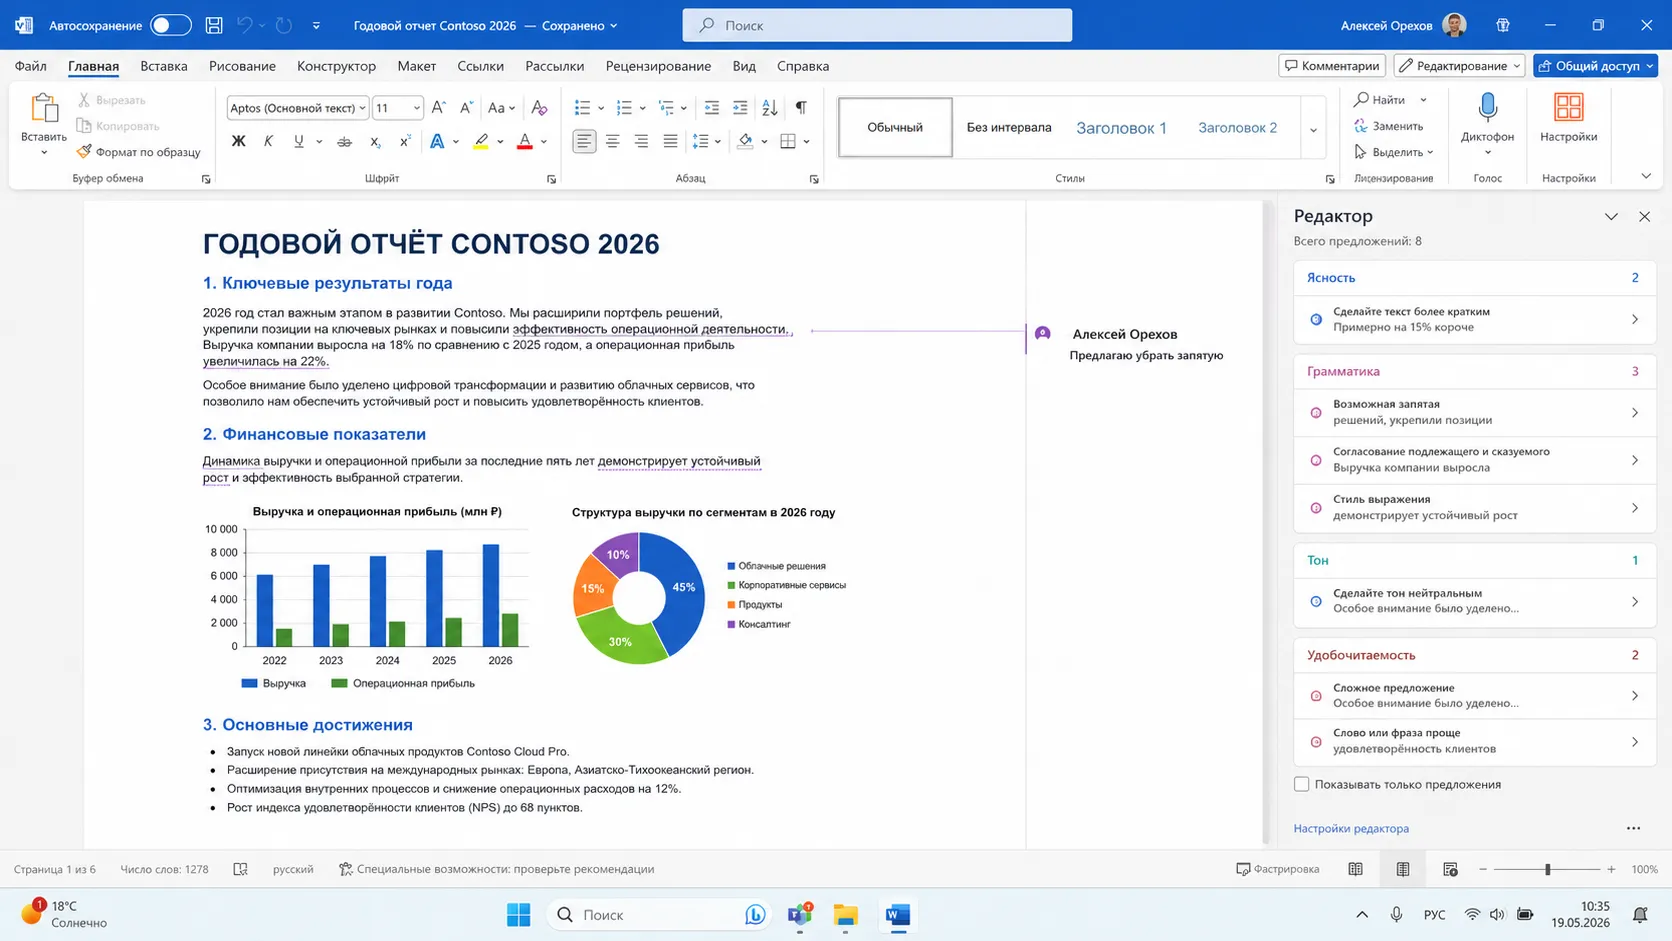Viewport: 1672px width, 941px height.
Task: Toggle the Автосохранение switch
Action: 170,25
